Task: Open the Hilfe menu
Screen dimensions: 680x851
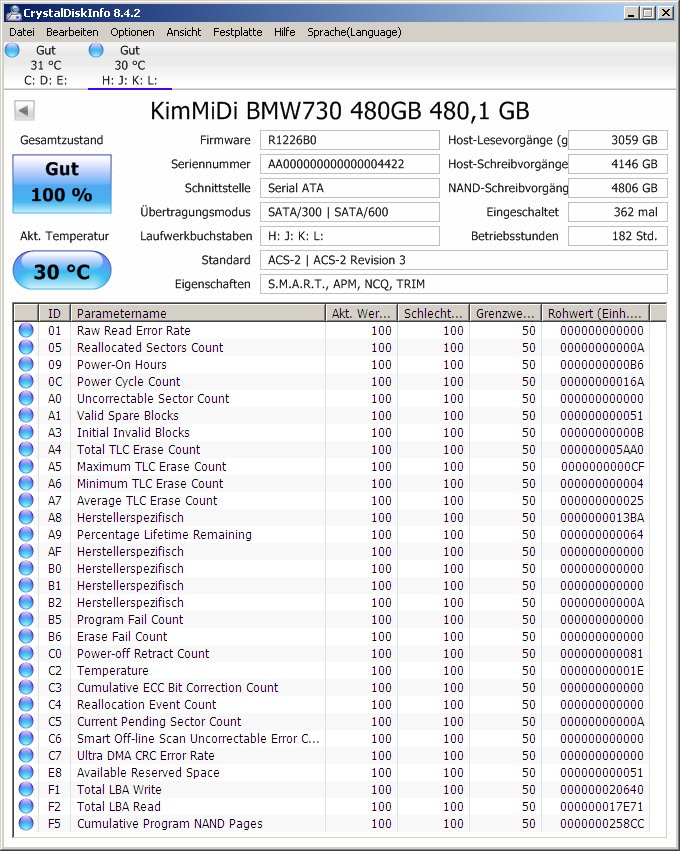Action: click(285, 32)
